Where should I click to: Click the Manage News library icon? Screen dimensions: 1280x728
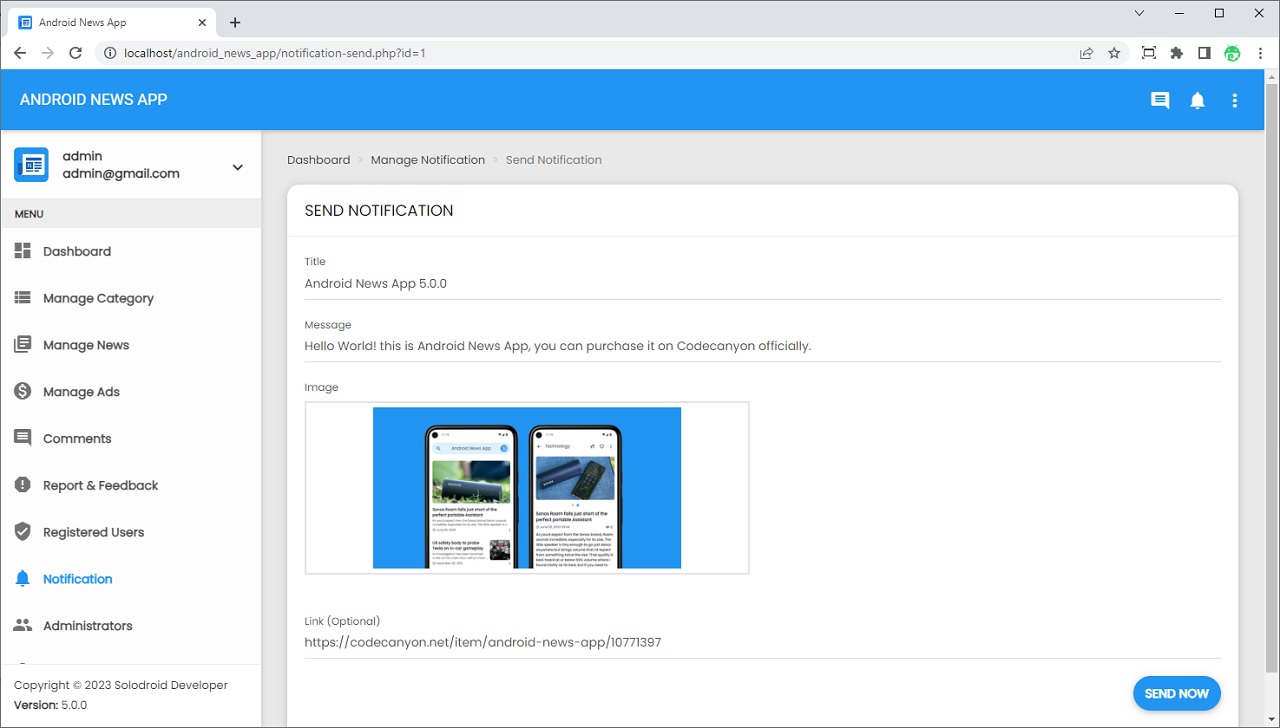tap(22, 345)
